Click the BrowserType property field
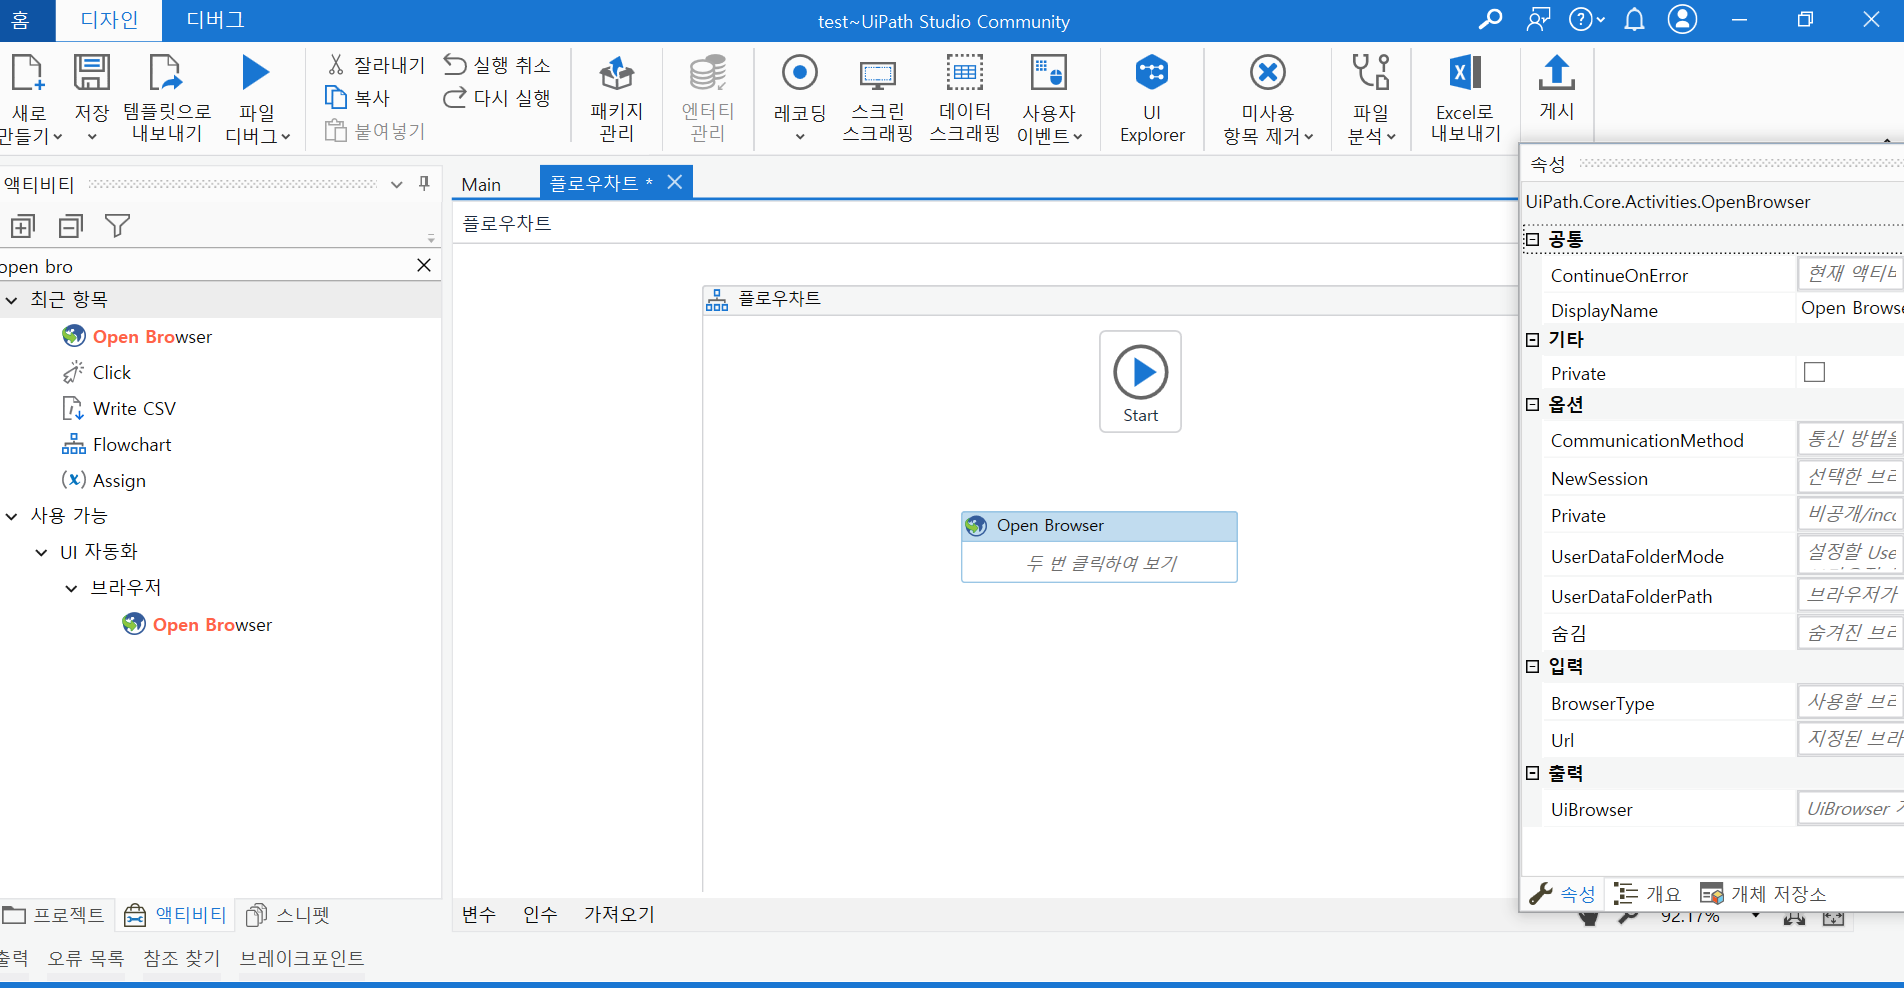The image size is (1904, 988). pyautogui.click(x=1850, y=702)
